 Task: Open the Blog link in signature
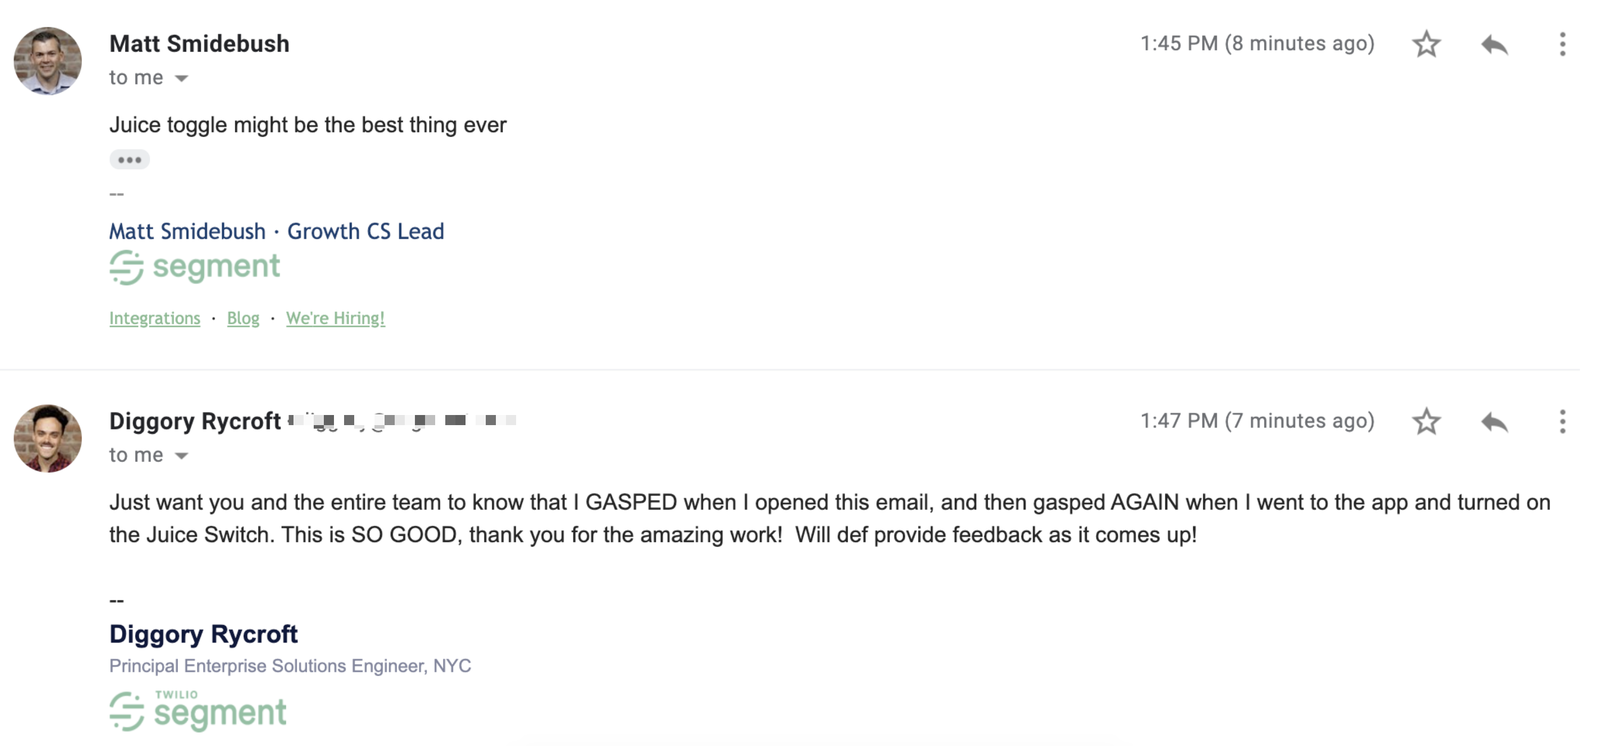(x=243, y=318)
